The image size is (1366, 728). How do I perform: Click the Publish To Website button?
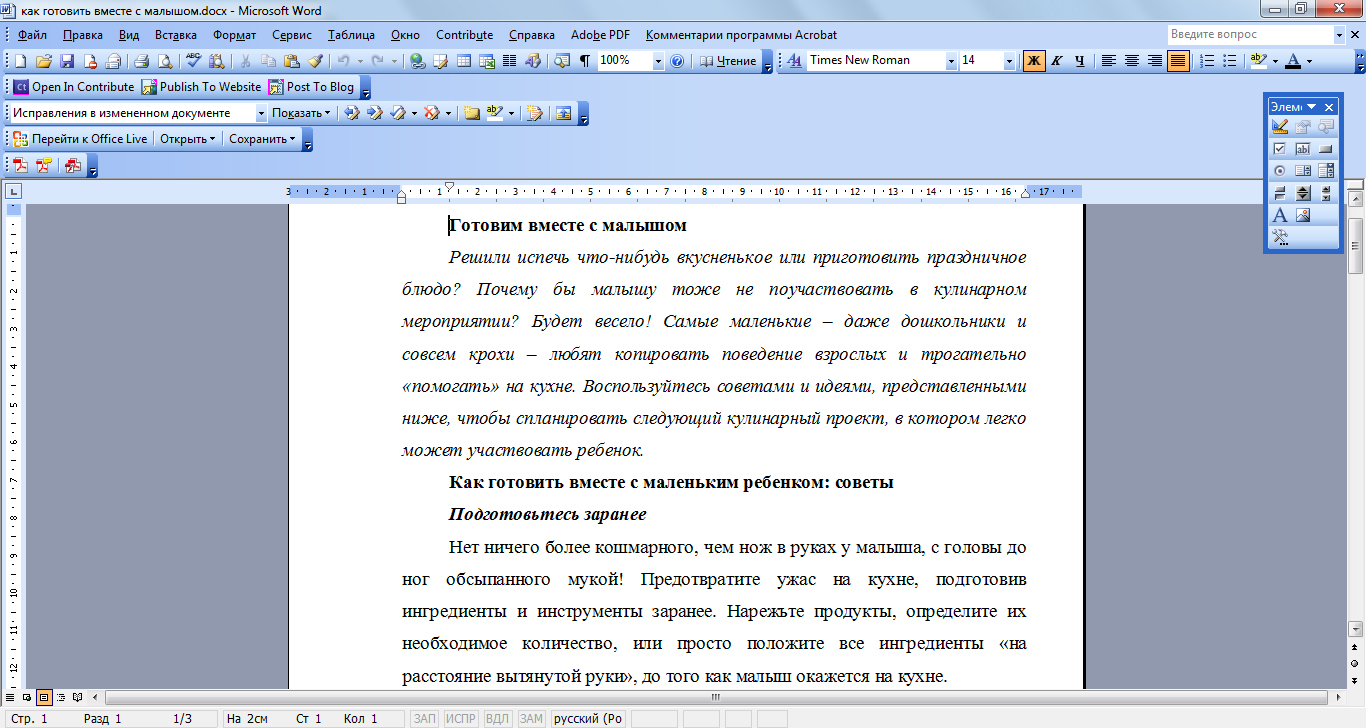tap(201, 87)
